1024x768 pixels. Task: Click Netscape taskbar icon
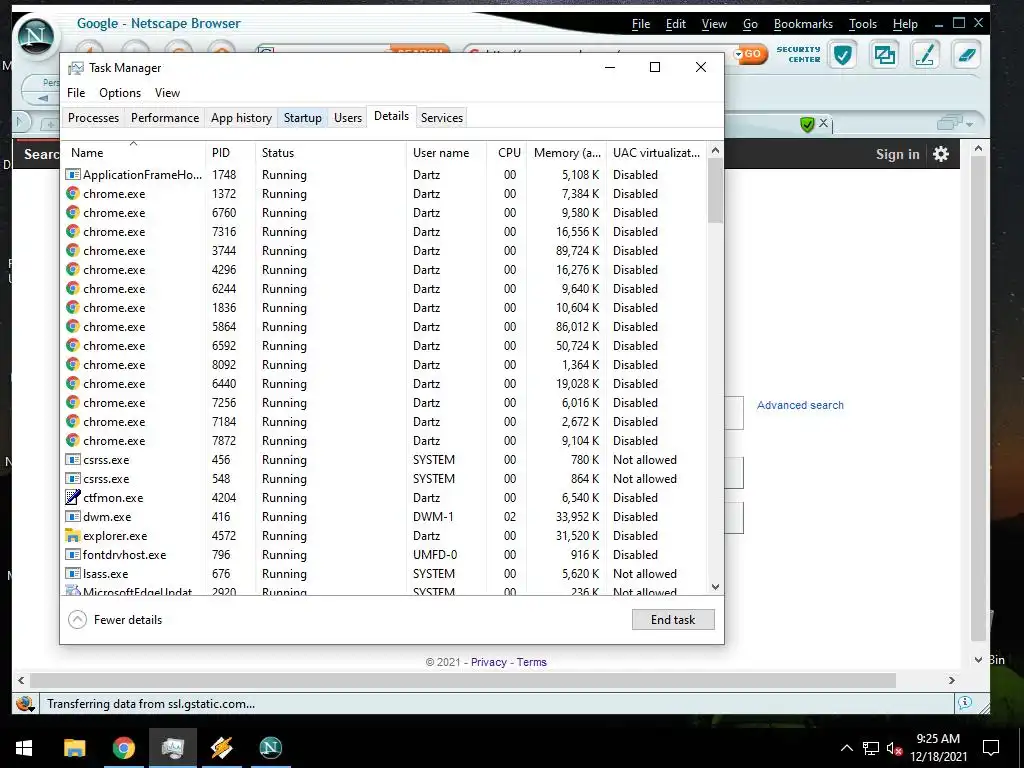(x=270, y=748)
